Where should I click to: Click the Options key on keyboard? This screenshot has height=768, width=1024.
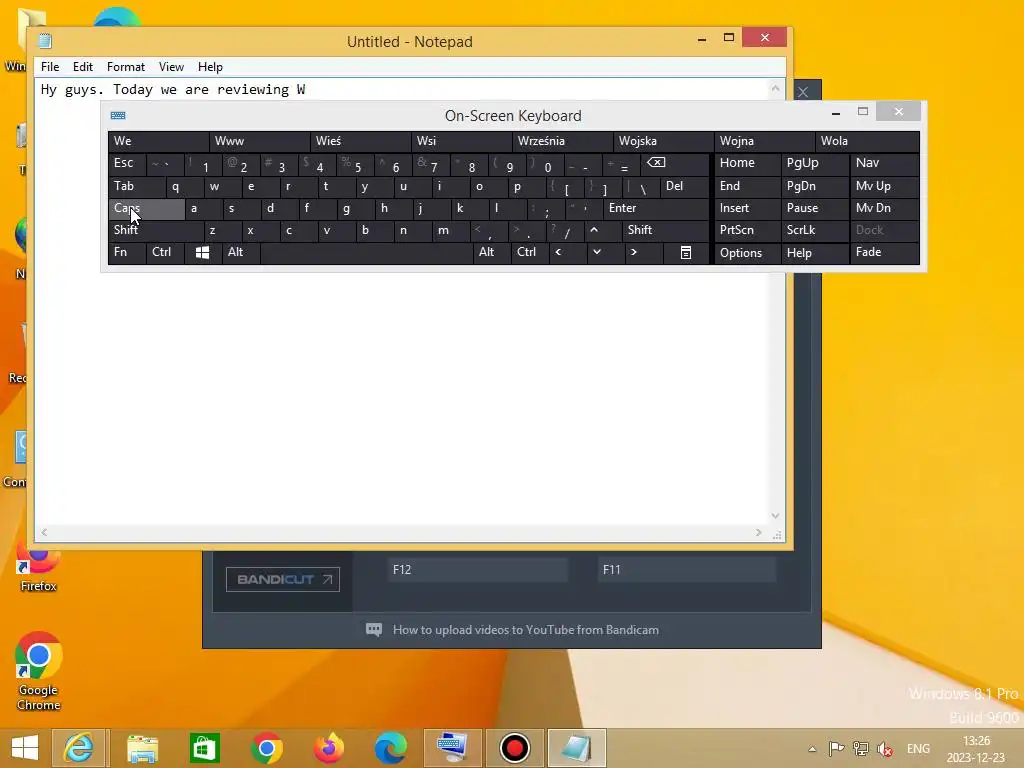[748, 253]
